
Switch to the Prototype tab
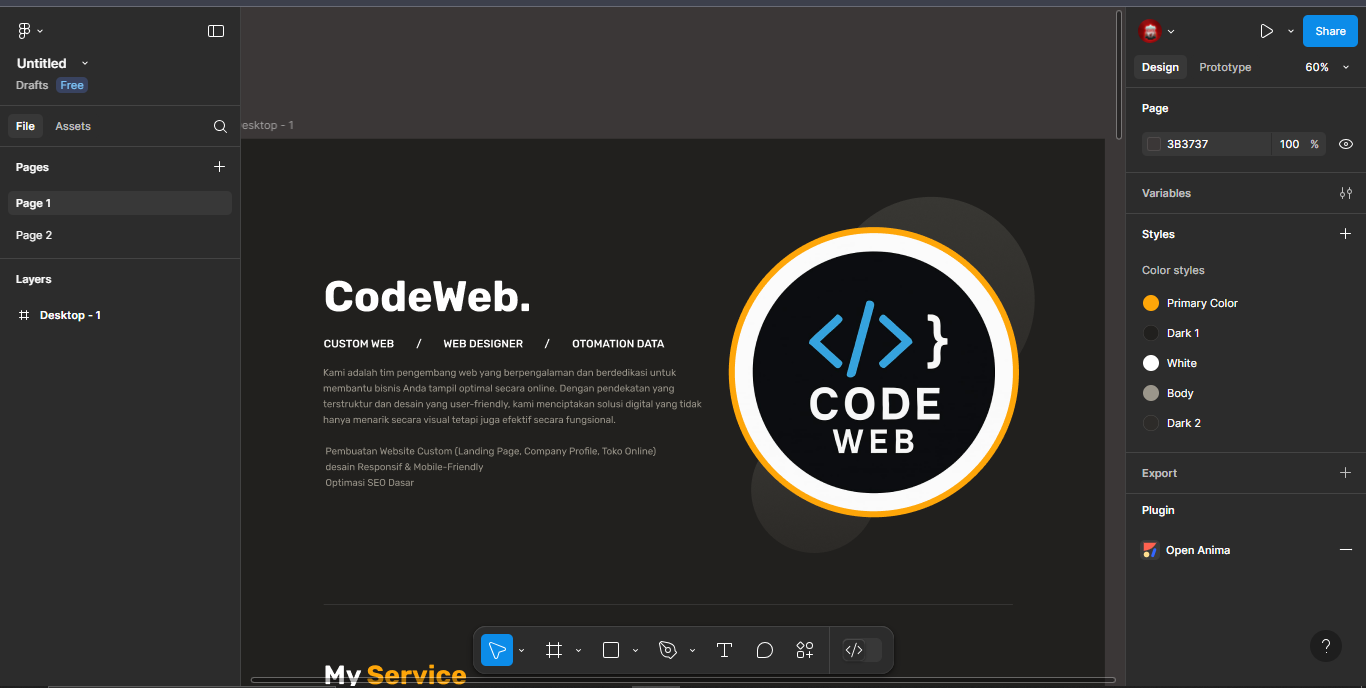tap(1225, 67)
